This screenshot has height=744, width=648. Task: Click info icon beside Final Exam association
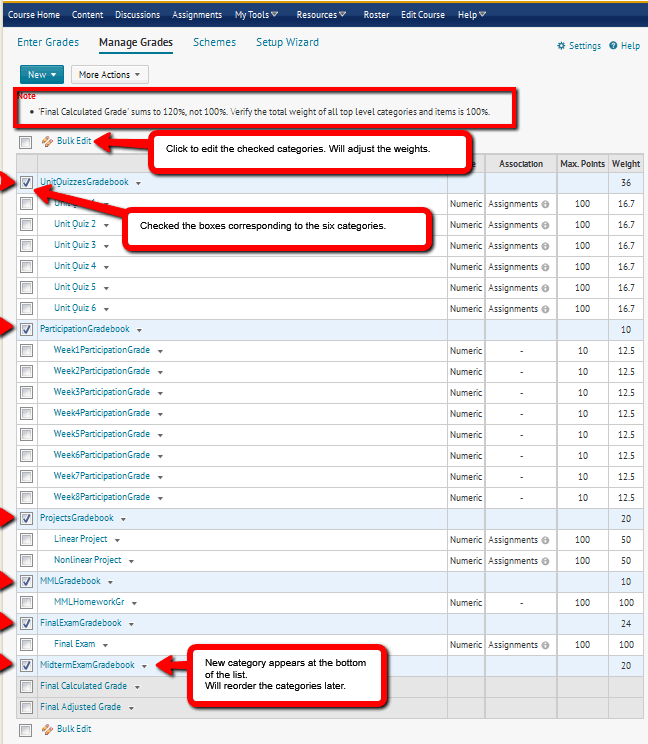click(x=545, y=645)
